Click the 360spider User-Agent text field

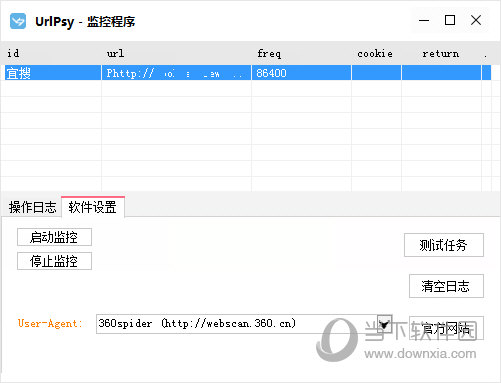[x=237, y=324]
